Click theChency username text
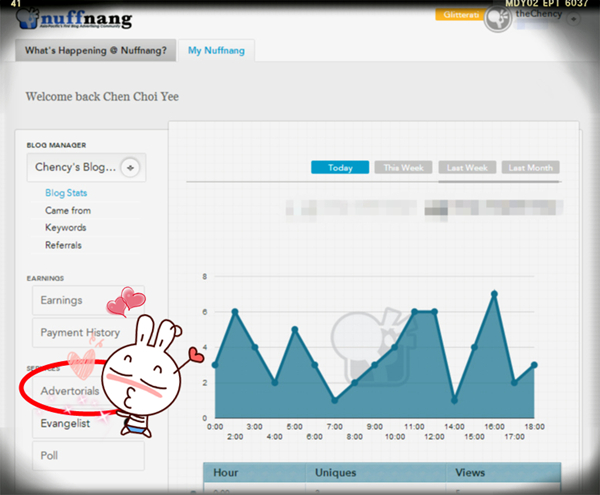The height and width of the screenshot is (495, 600). (x=539, y=13)
